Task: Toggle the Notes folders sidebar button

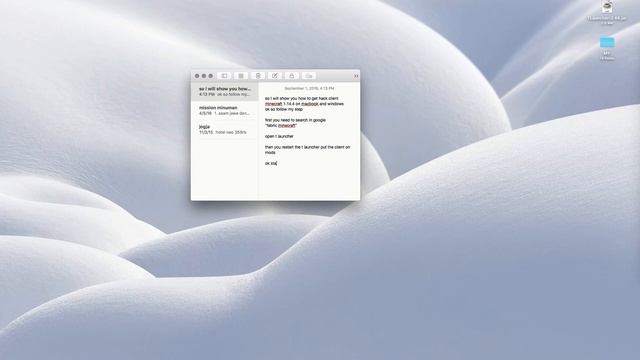Action: (x=224, y=76)
